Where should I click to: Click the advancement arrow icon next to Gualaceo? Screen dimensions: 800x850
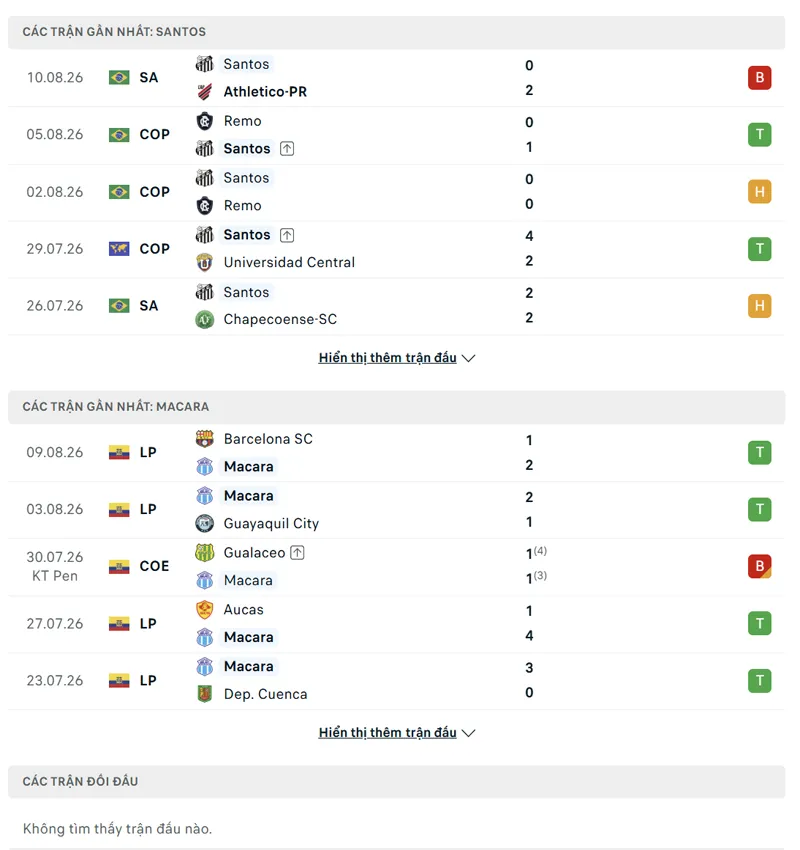298,553
